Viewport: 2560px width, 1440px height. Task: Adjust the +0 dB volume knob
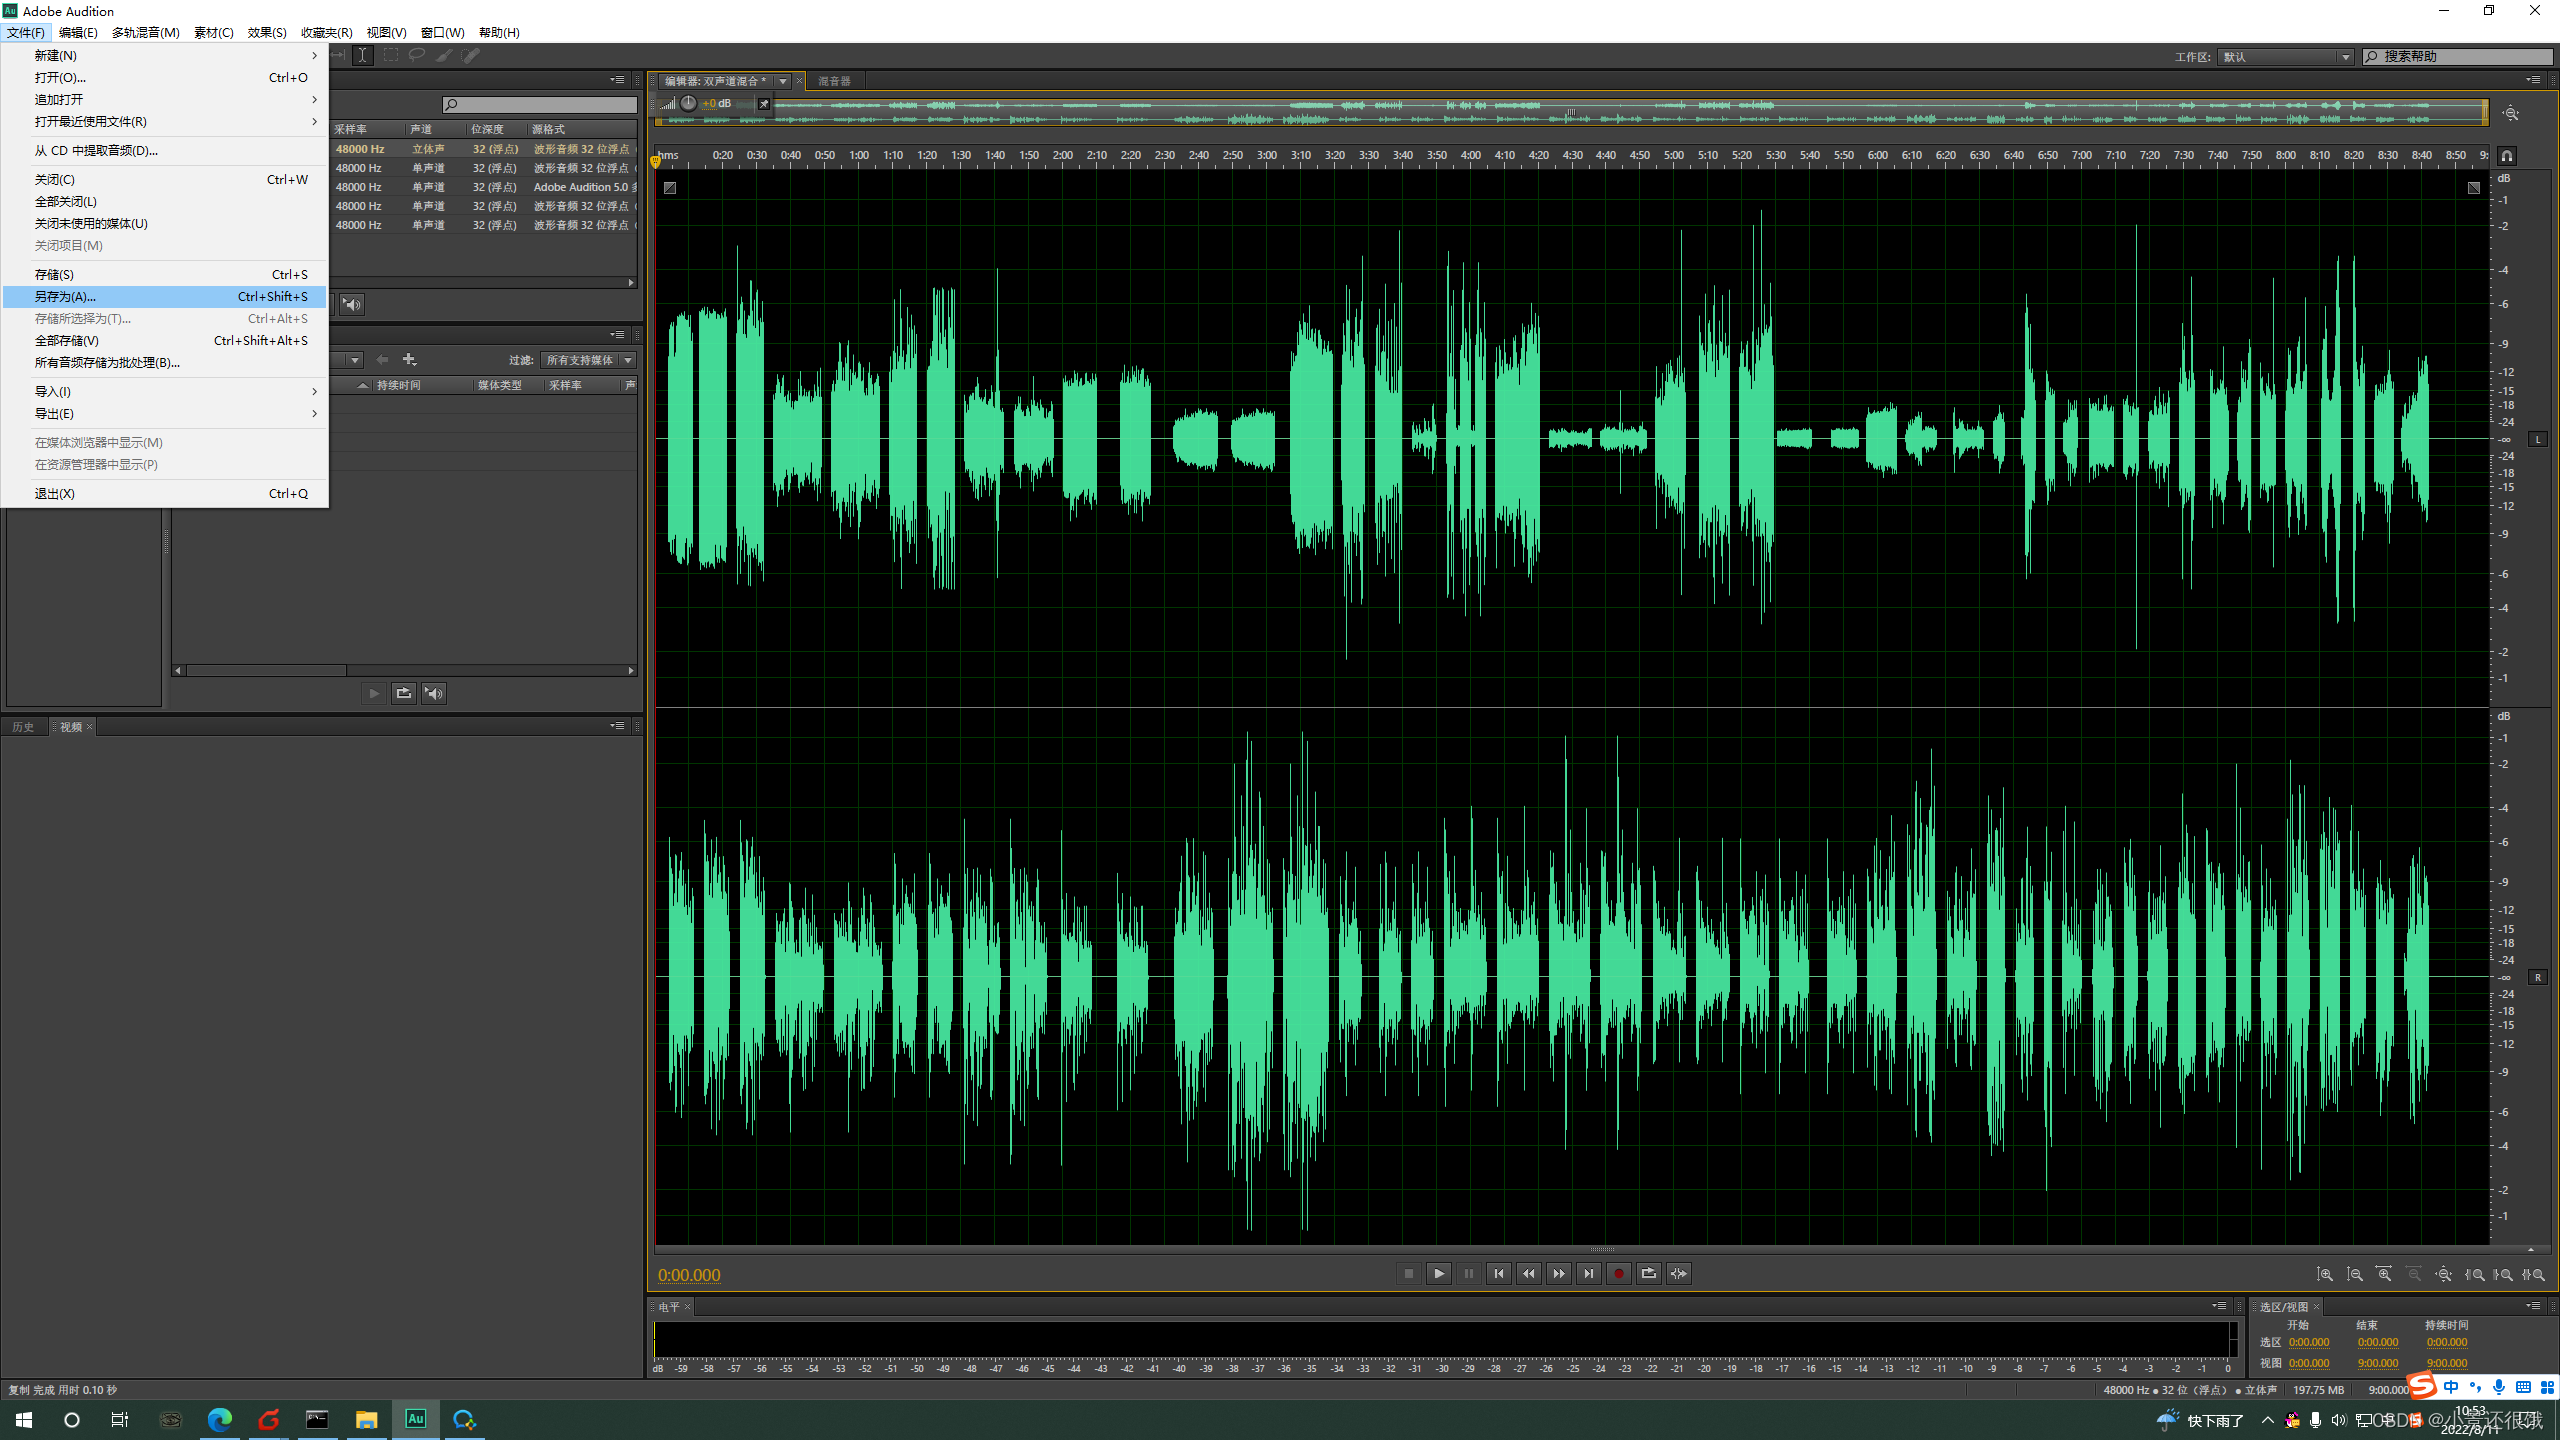coord(688,103)
